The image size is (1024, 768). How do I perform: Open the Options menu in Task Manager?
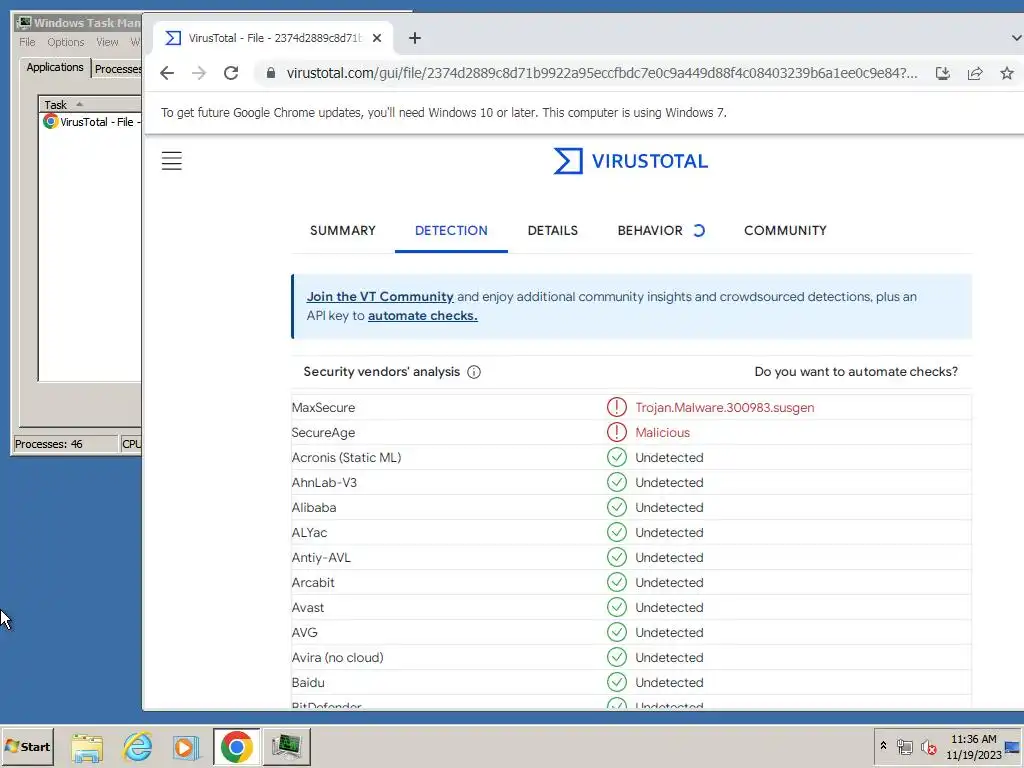(x=65, y=42)
